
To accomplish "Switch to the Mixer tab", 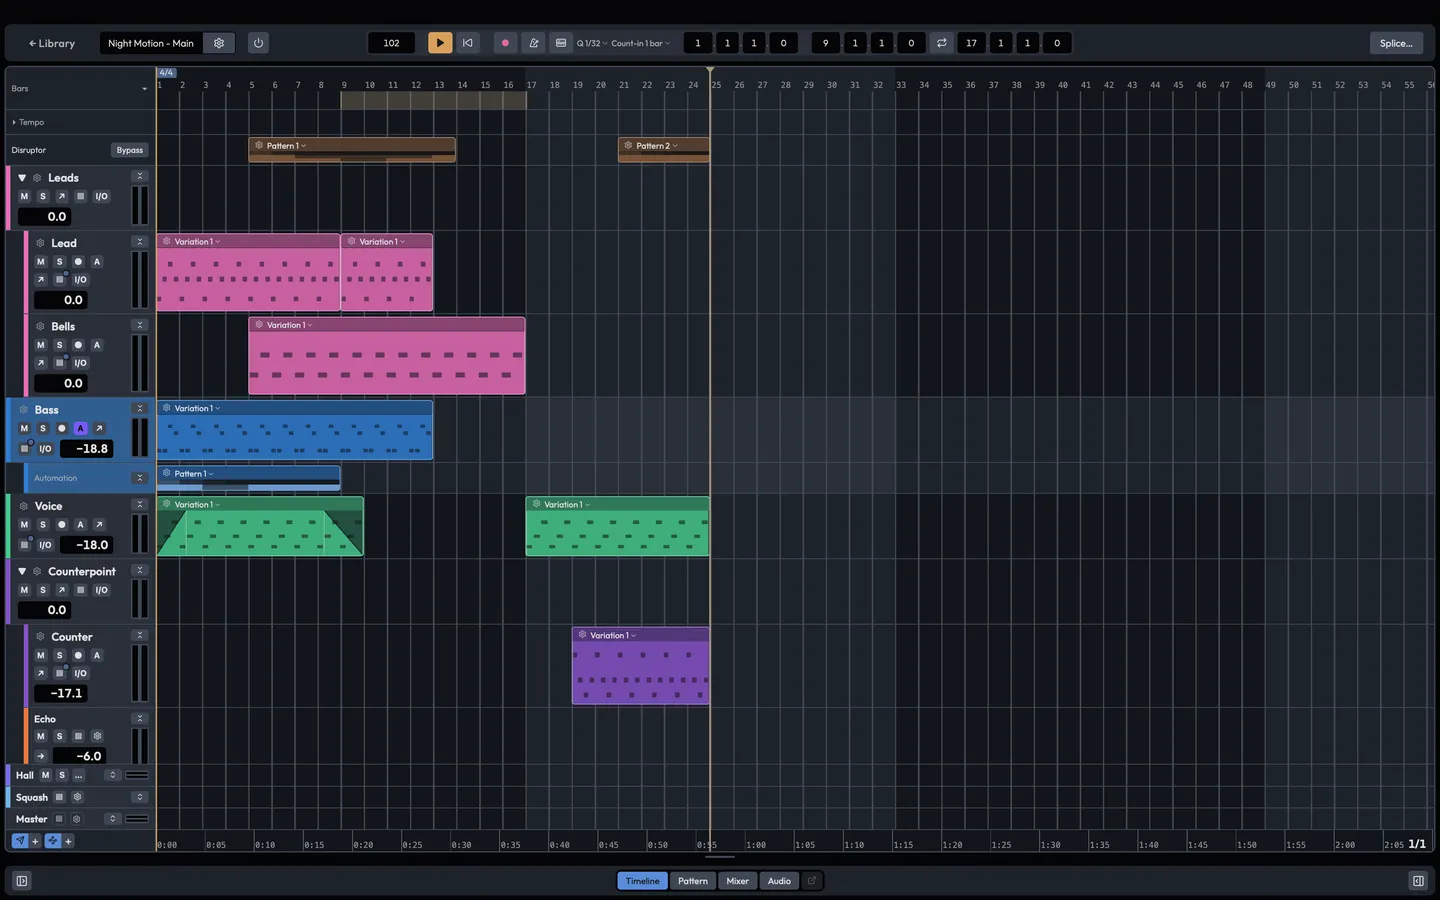I will point(738,881).
